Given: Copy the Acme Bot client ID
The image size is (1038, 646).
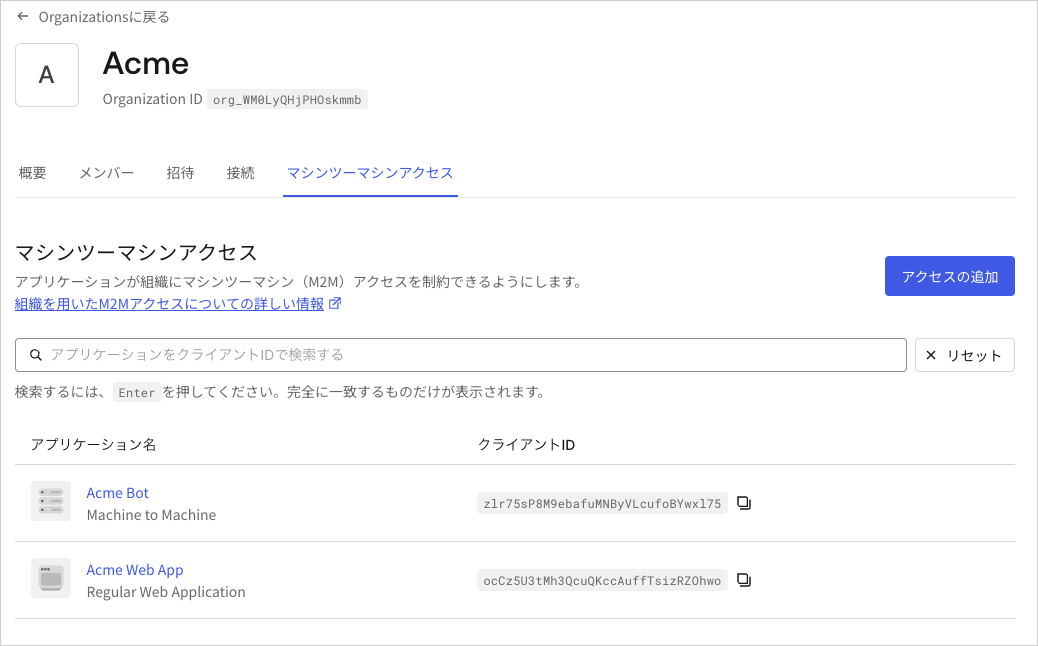Looking at the screenshot, I should [743, 503].
